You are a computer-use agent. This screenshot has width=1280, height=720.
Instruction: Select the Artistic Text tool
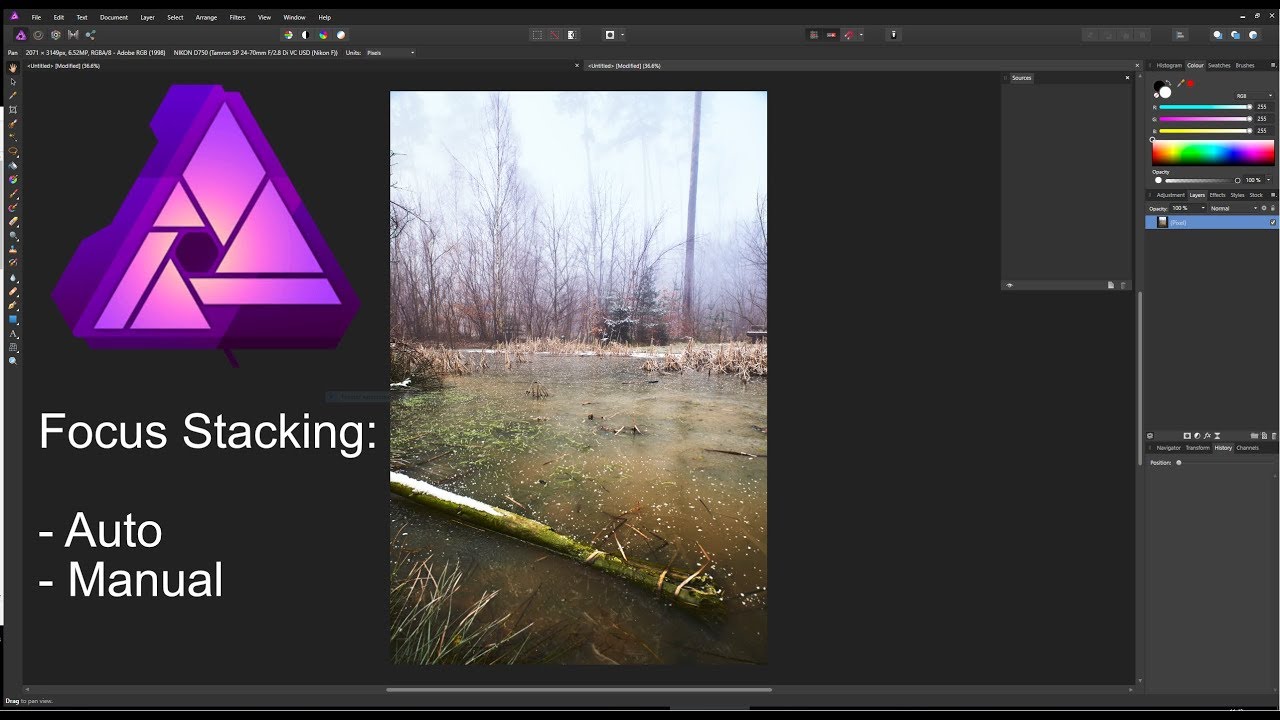click(13, 333)
